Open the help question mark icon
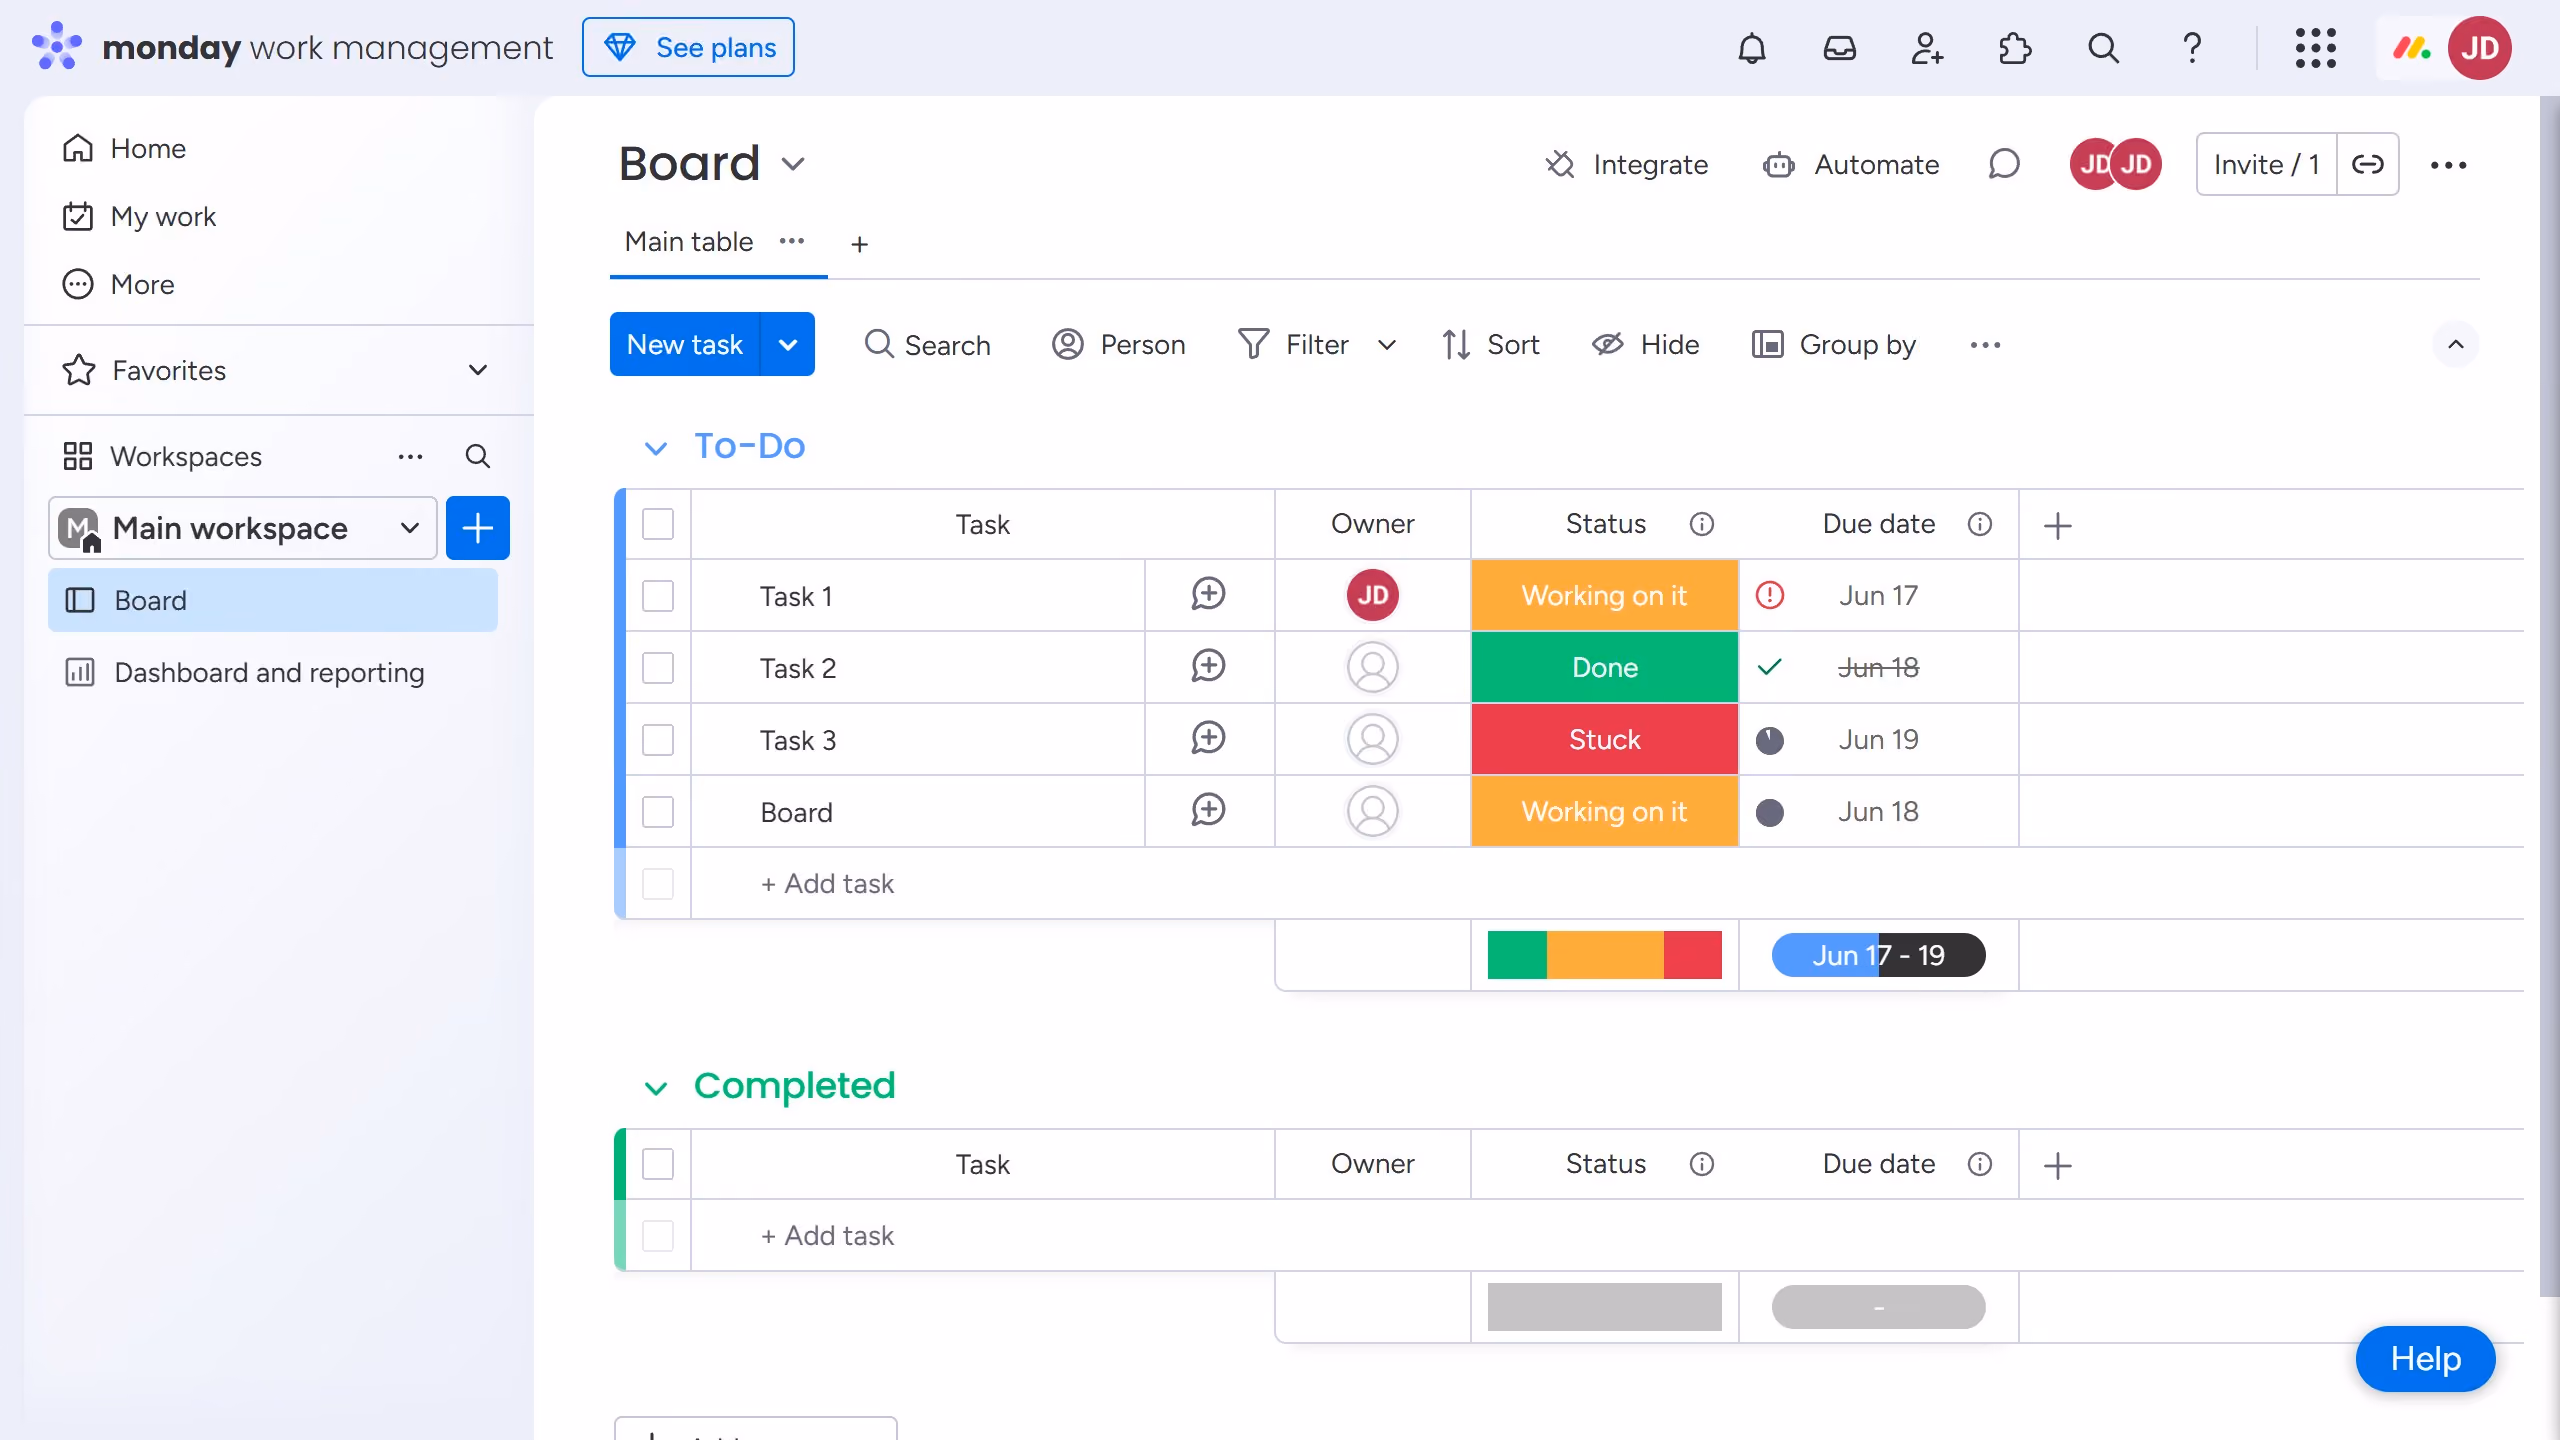 click(x=2191, y=48)
